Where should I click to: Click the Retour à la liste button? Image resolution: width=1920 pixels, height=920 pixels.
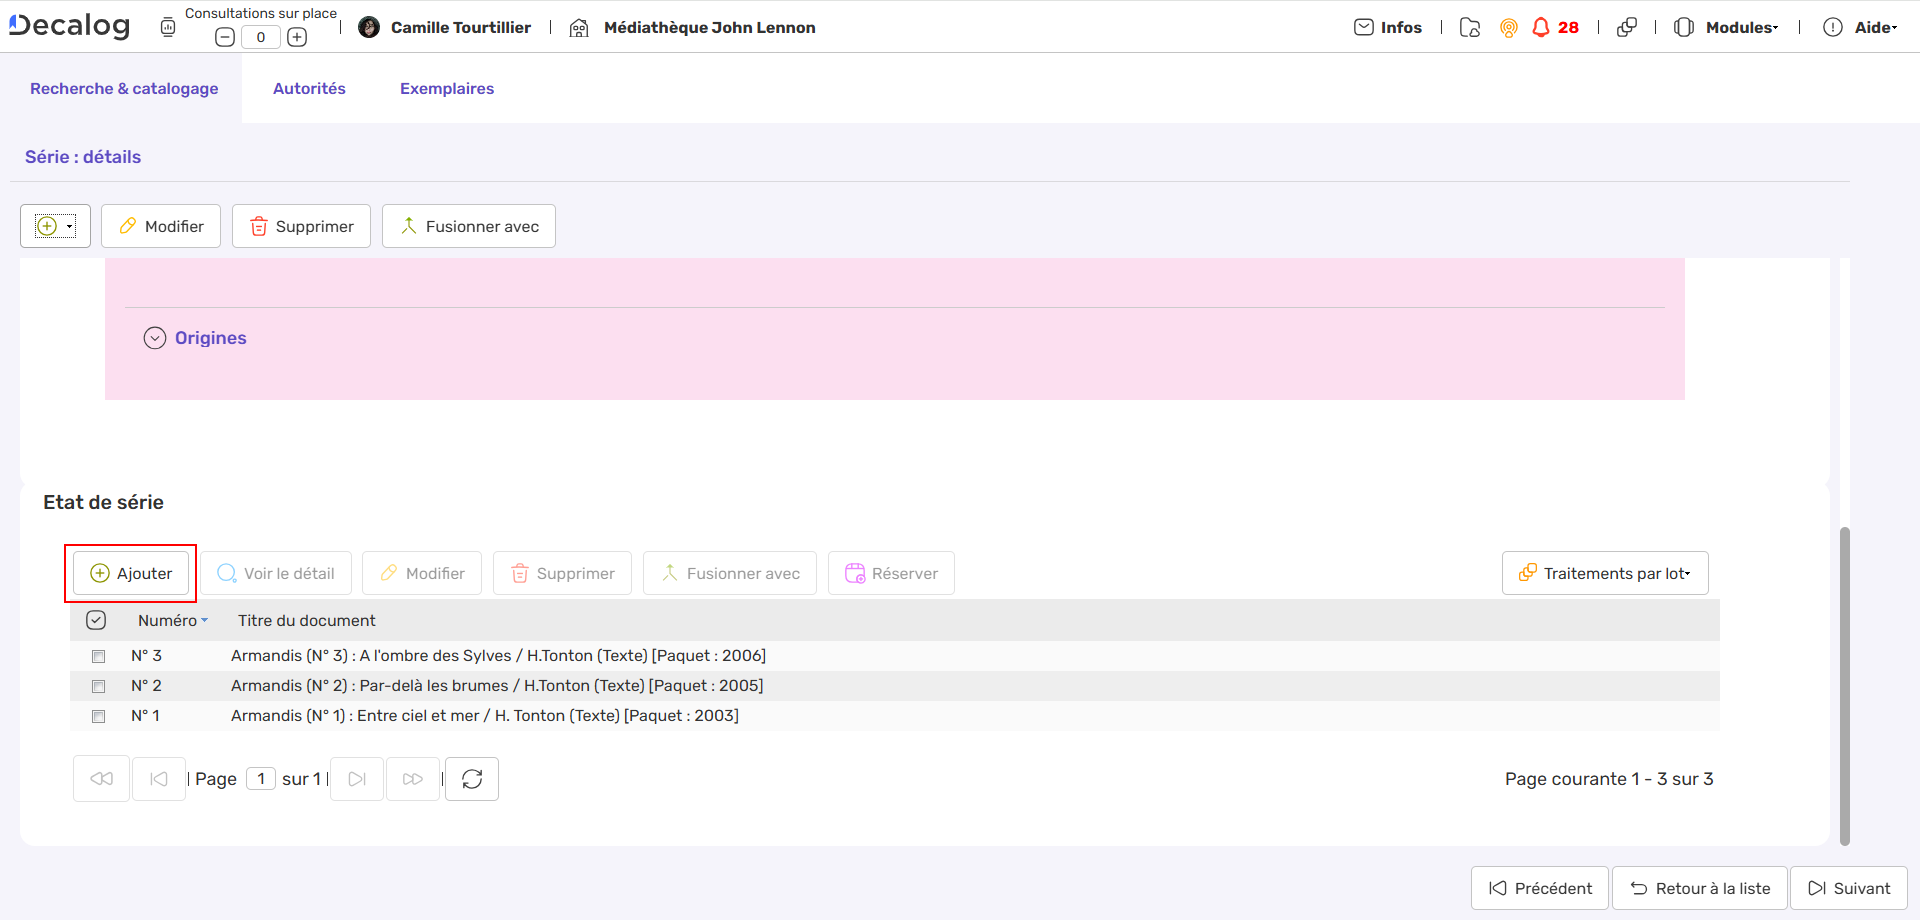1700,888
